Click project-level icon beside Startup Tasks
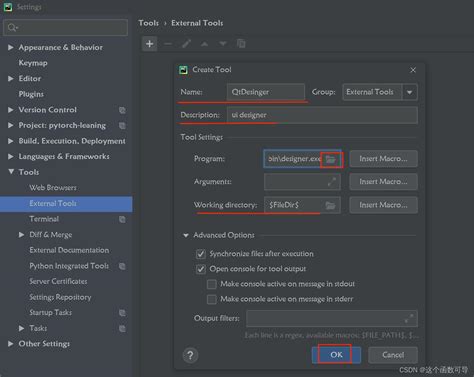The height and width of the screenshot is (377, 474). click(122, 313)
